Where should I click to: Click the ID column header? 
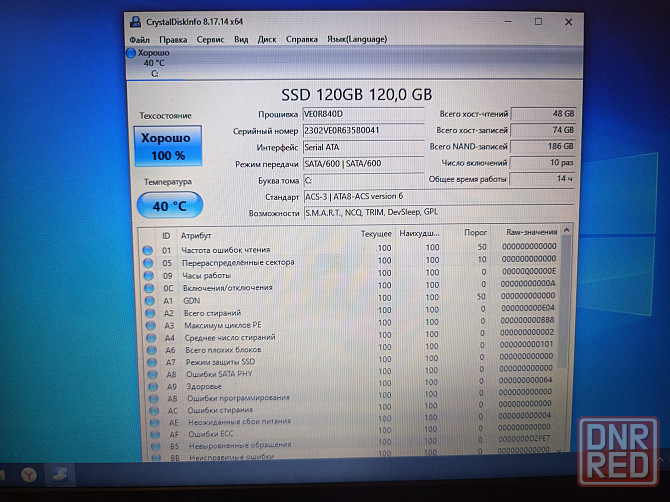[x=166, y=236]
